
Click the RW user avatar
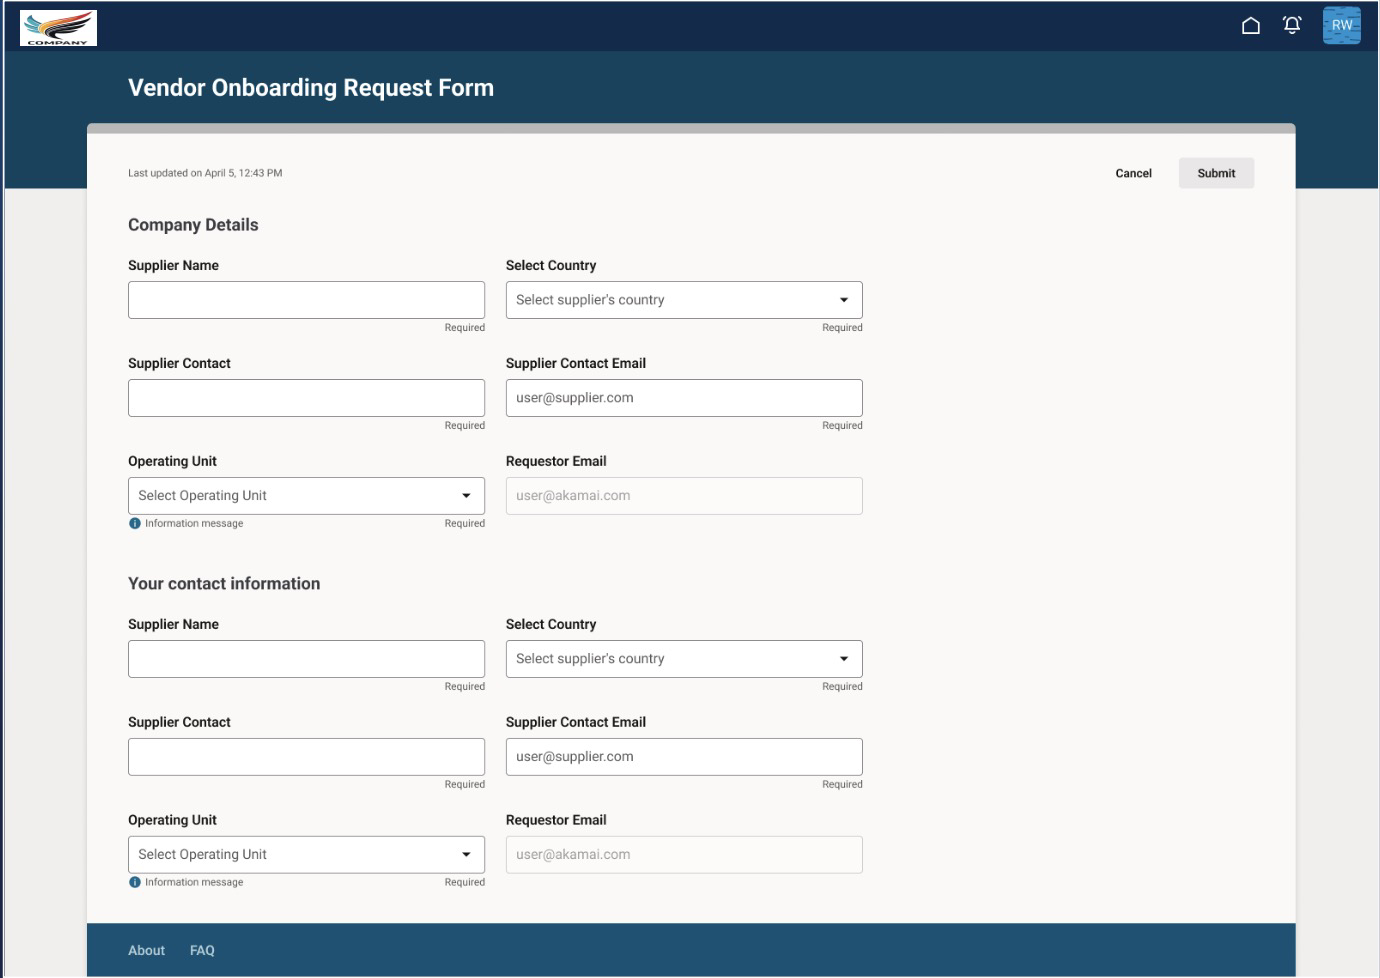click(1343, 24)
